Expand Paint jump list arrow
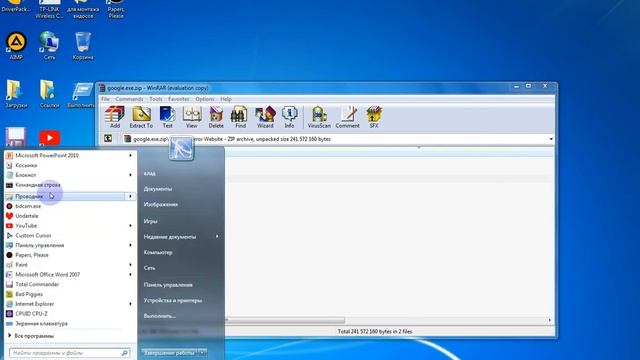 point(130,265)
